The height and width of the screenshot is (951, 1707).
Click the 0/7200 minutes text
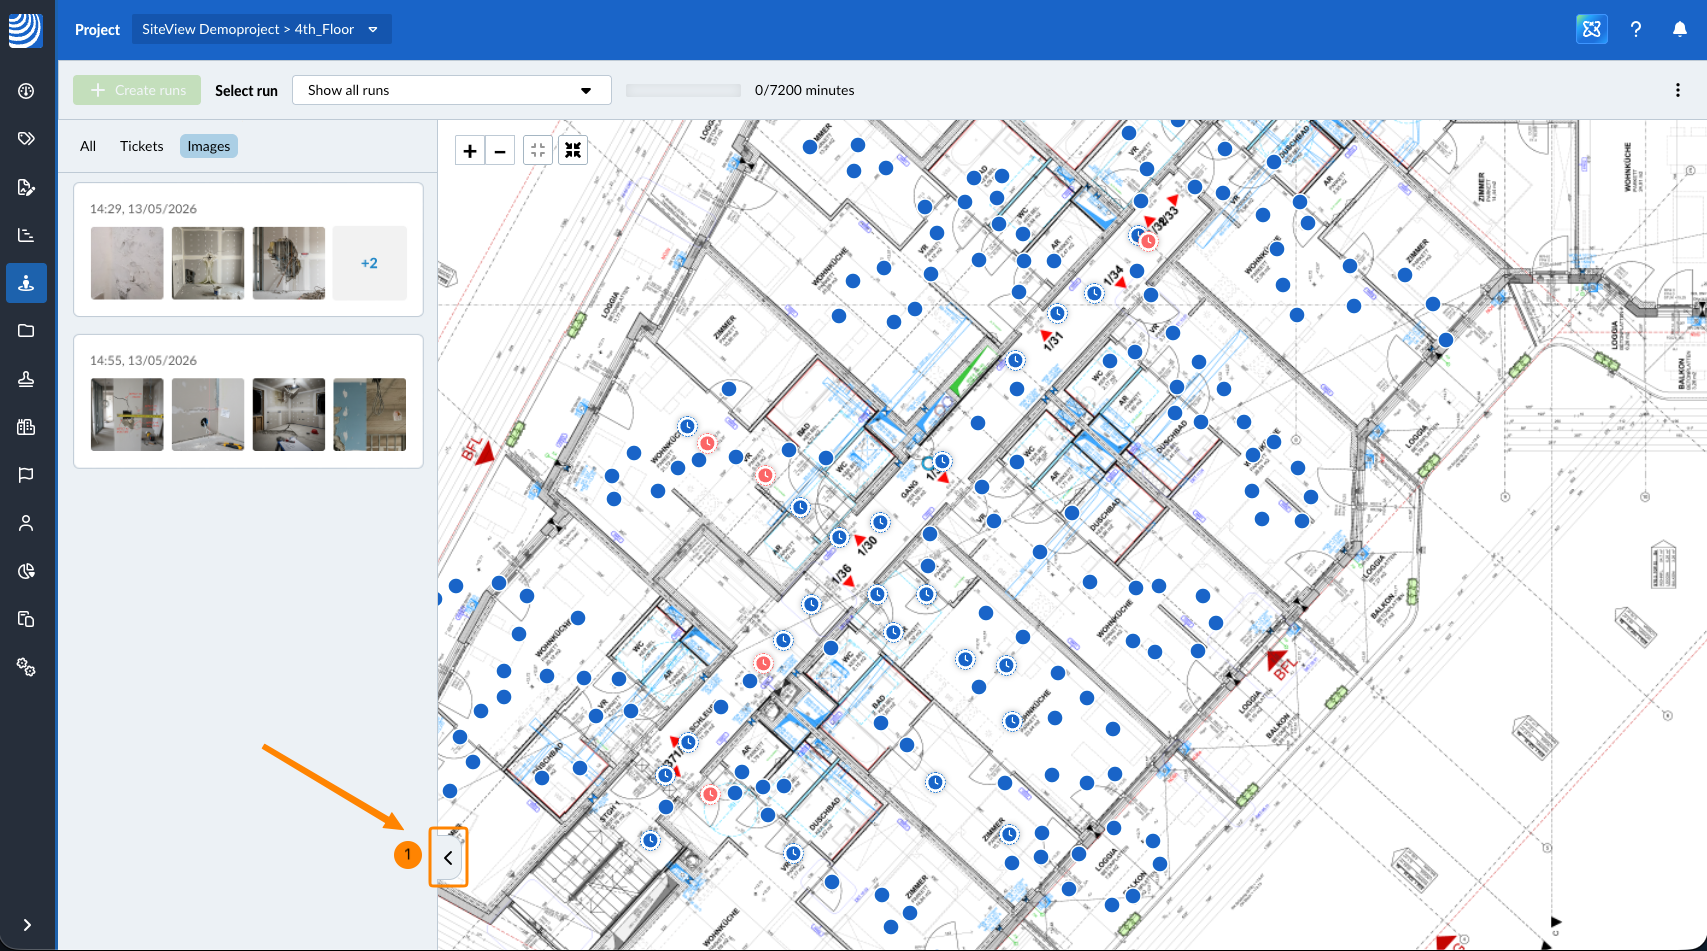point(805,90)
